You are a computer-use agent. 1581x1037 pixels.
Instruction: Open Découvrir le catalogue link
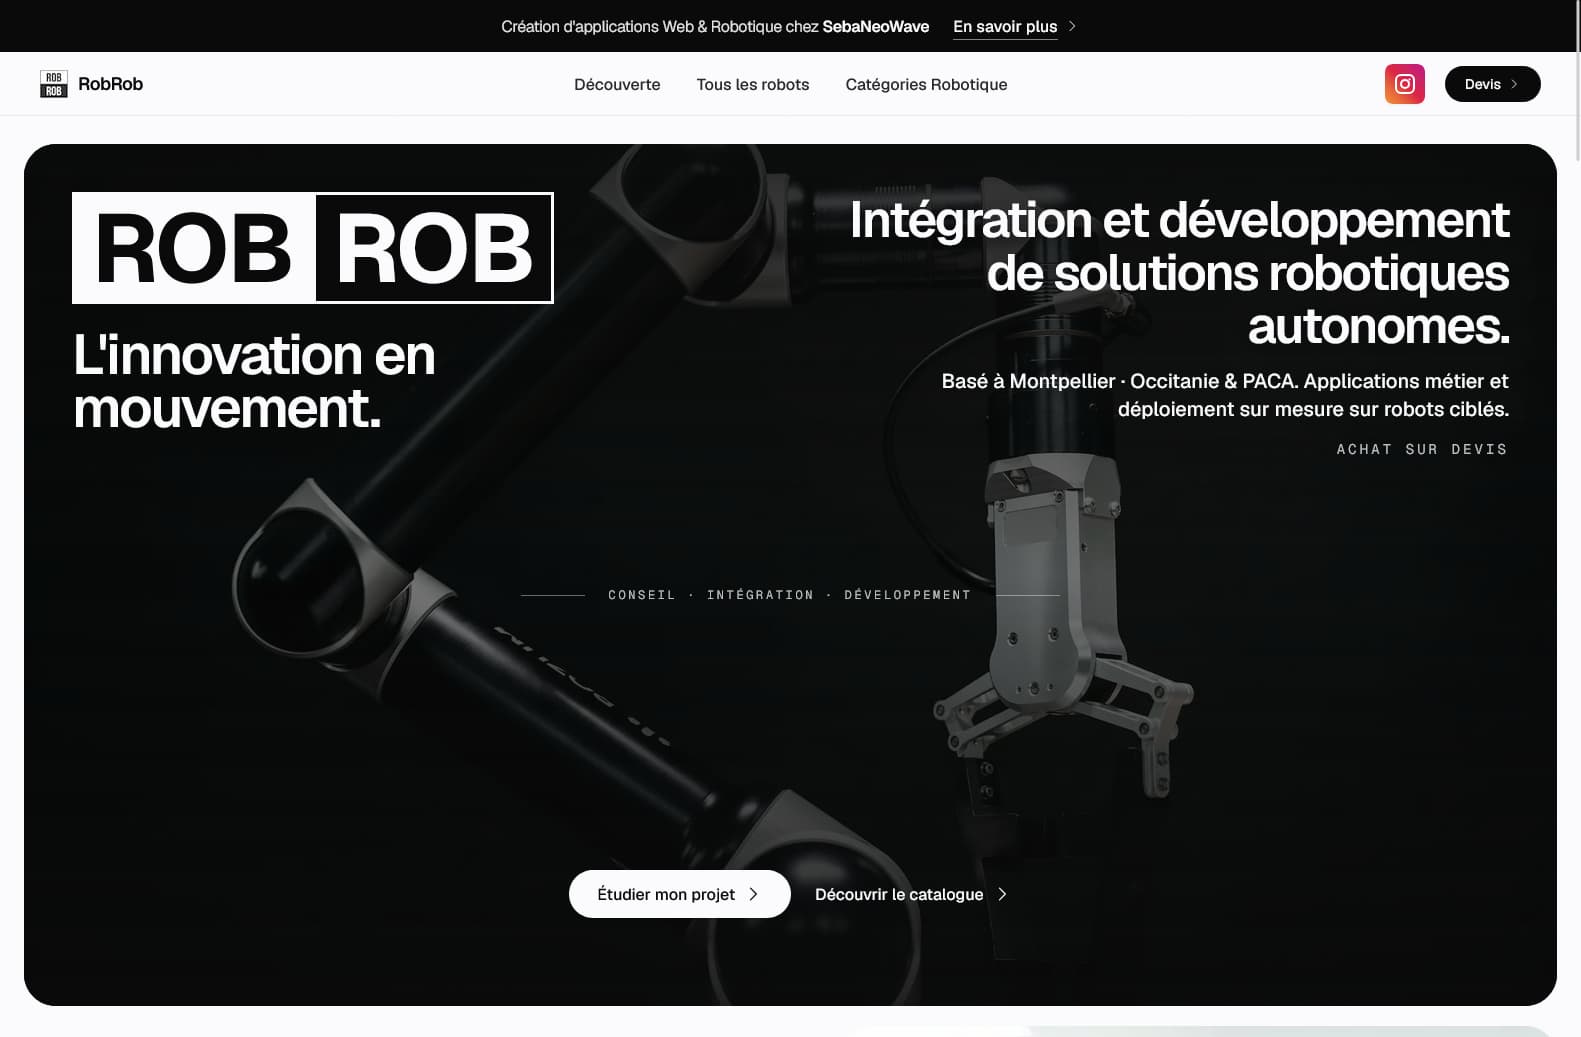coord(911,894)
